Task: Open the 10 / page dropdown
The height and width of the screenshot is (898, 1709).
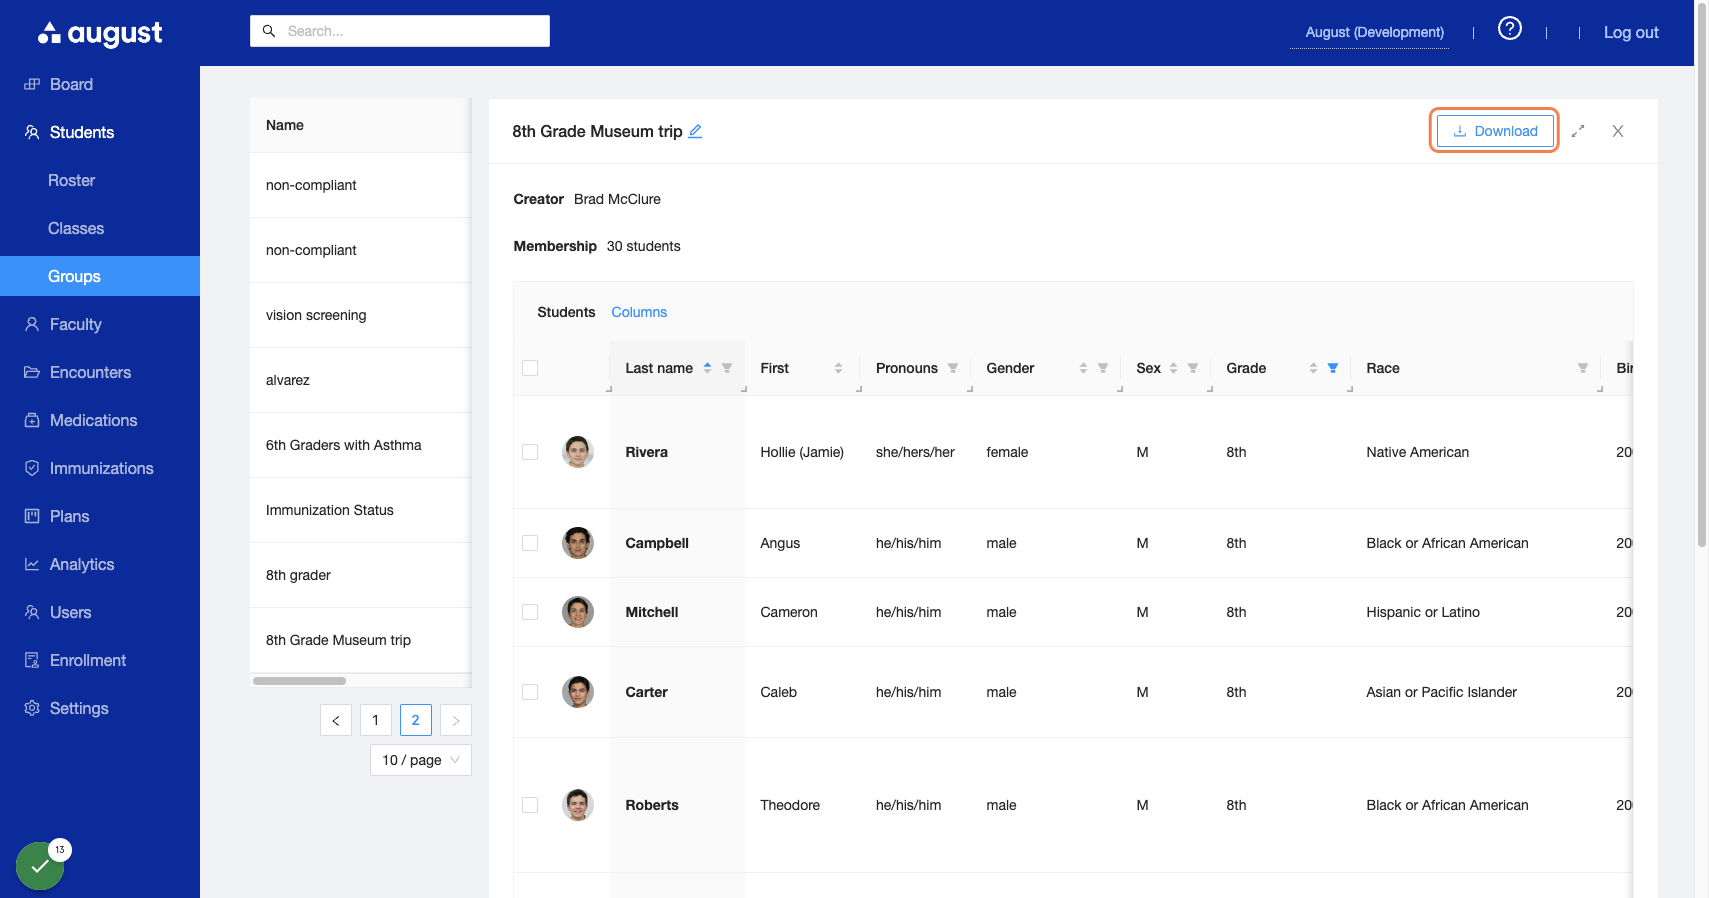Action: 421,760
